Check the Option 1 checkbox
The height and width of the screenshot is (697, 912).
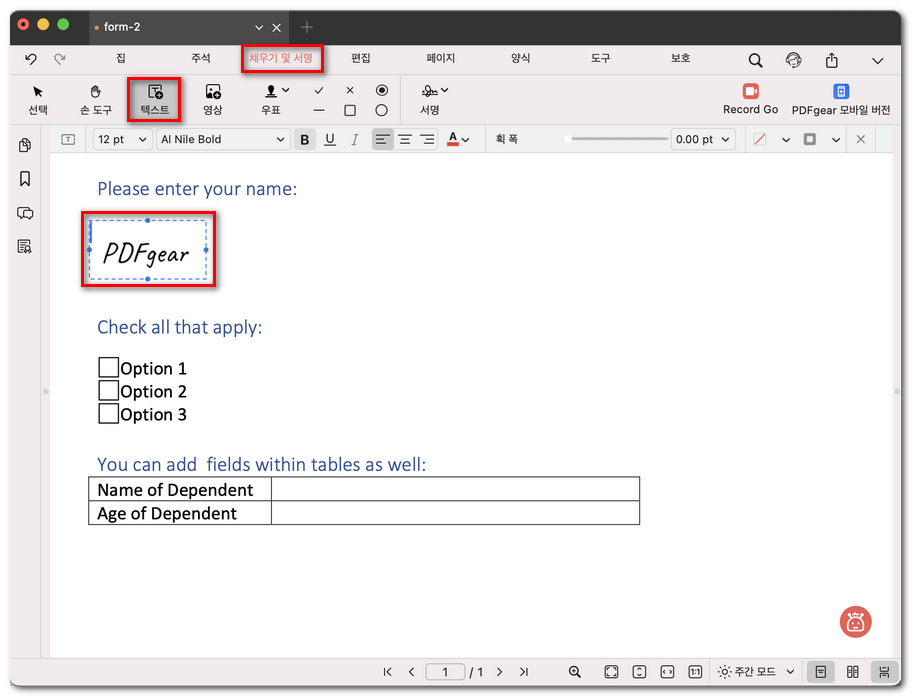[108, 368]
